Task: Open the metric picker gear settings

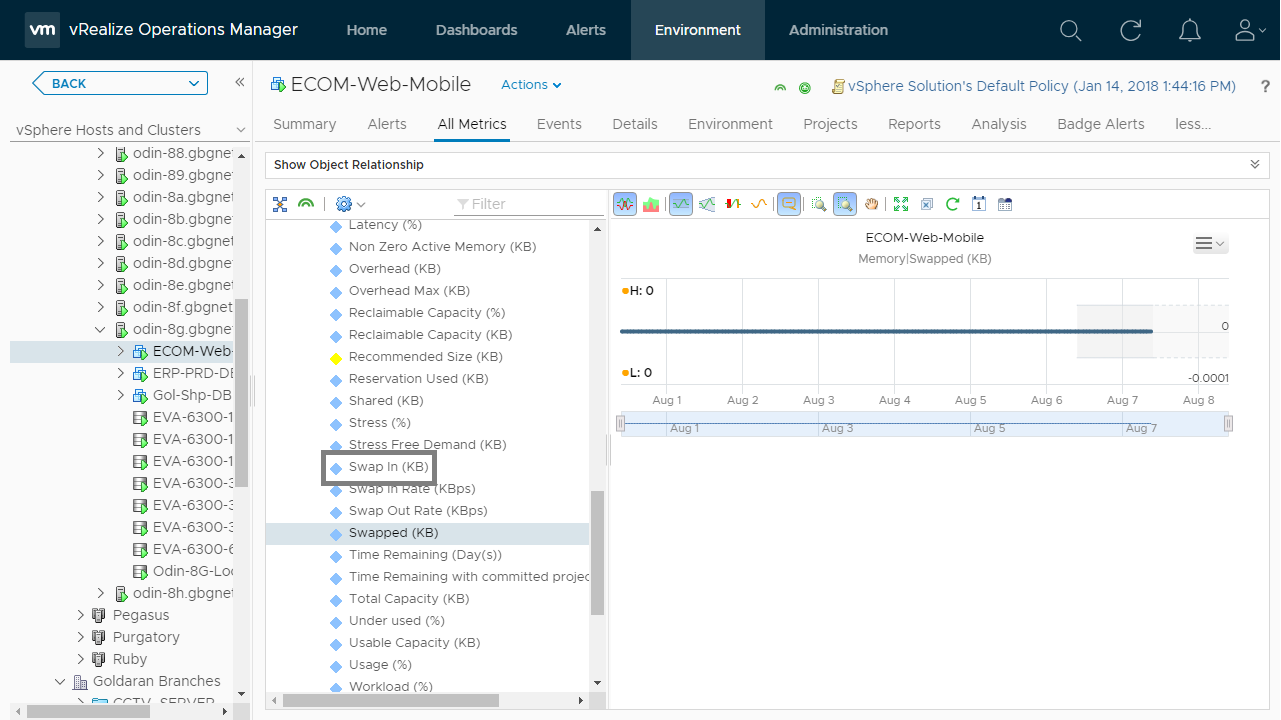Action: tap(350, 204)
